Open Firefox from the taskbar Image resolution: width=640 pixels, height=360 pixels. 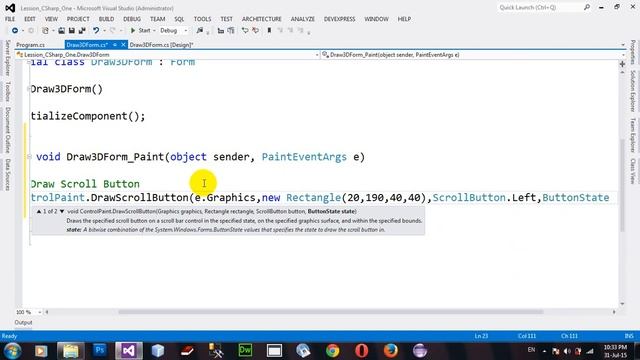click(x=391, y=350)
